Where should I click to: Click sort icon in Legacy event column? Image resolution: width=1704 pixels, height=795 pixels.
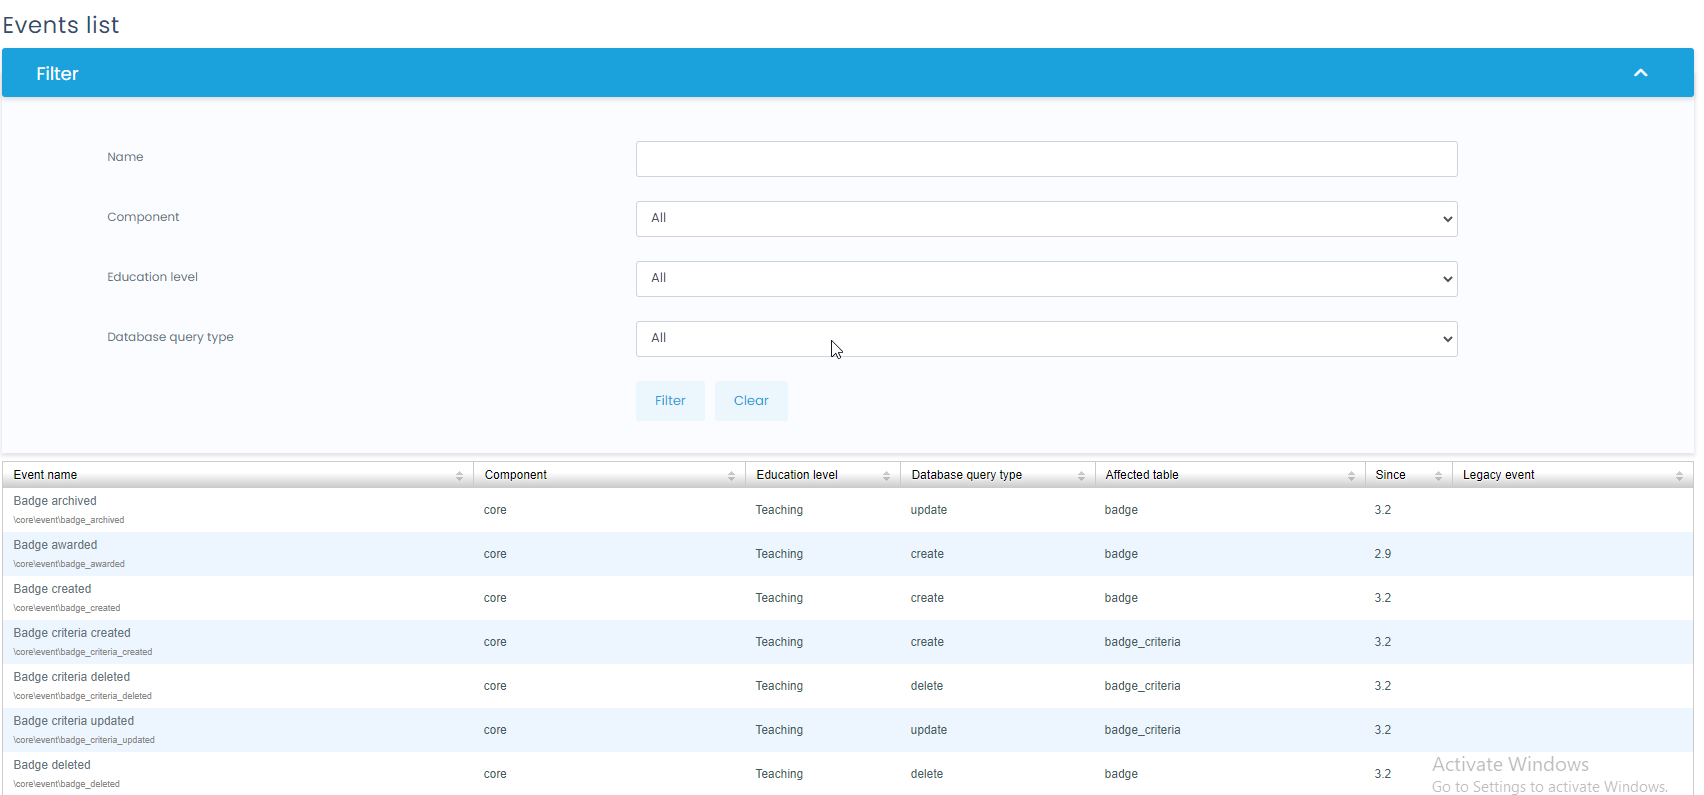(1679, 476)
